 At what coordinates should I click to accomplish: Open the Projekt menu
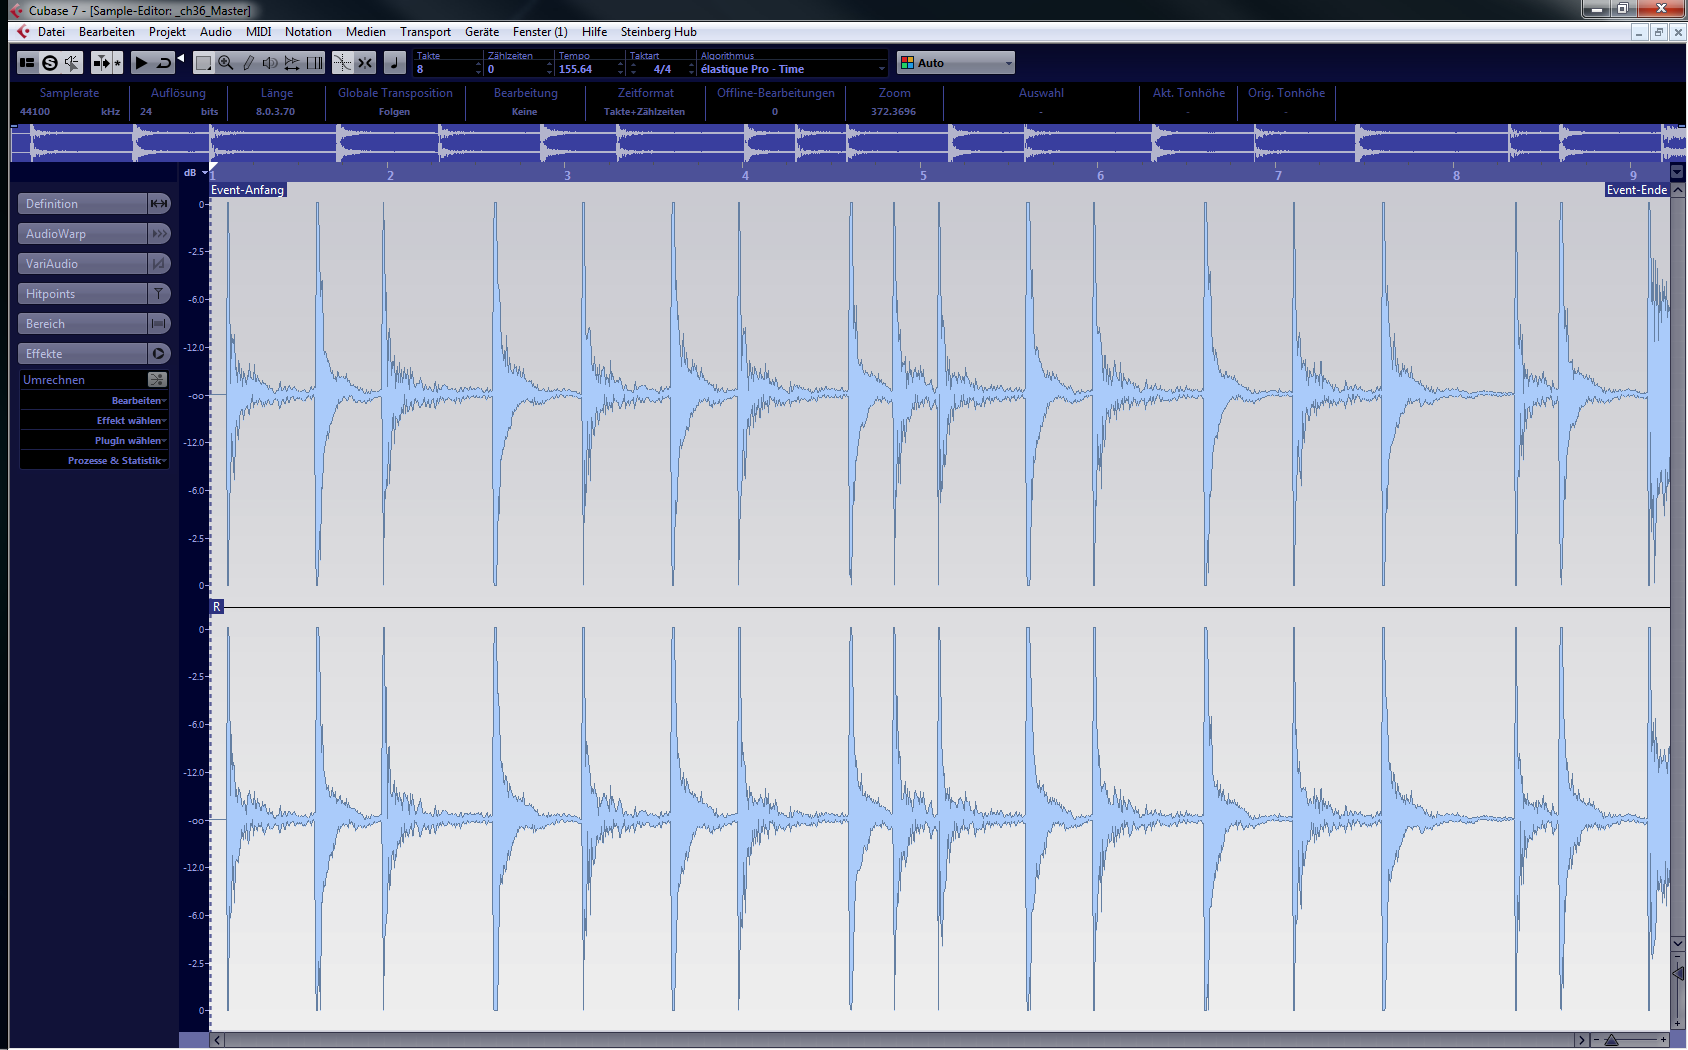click(167, 32)
